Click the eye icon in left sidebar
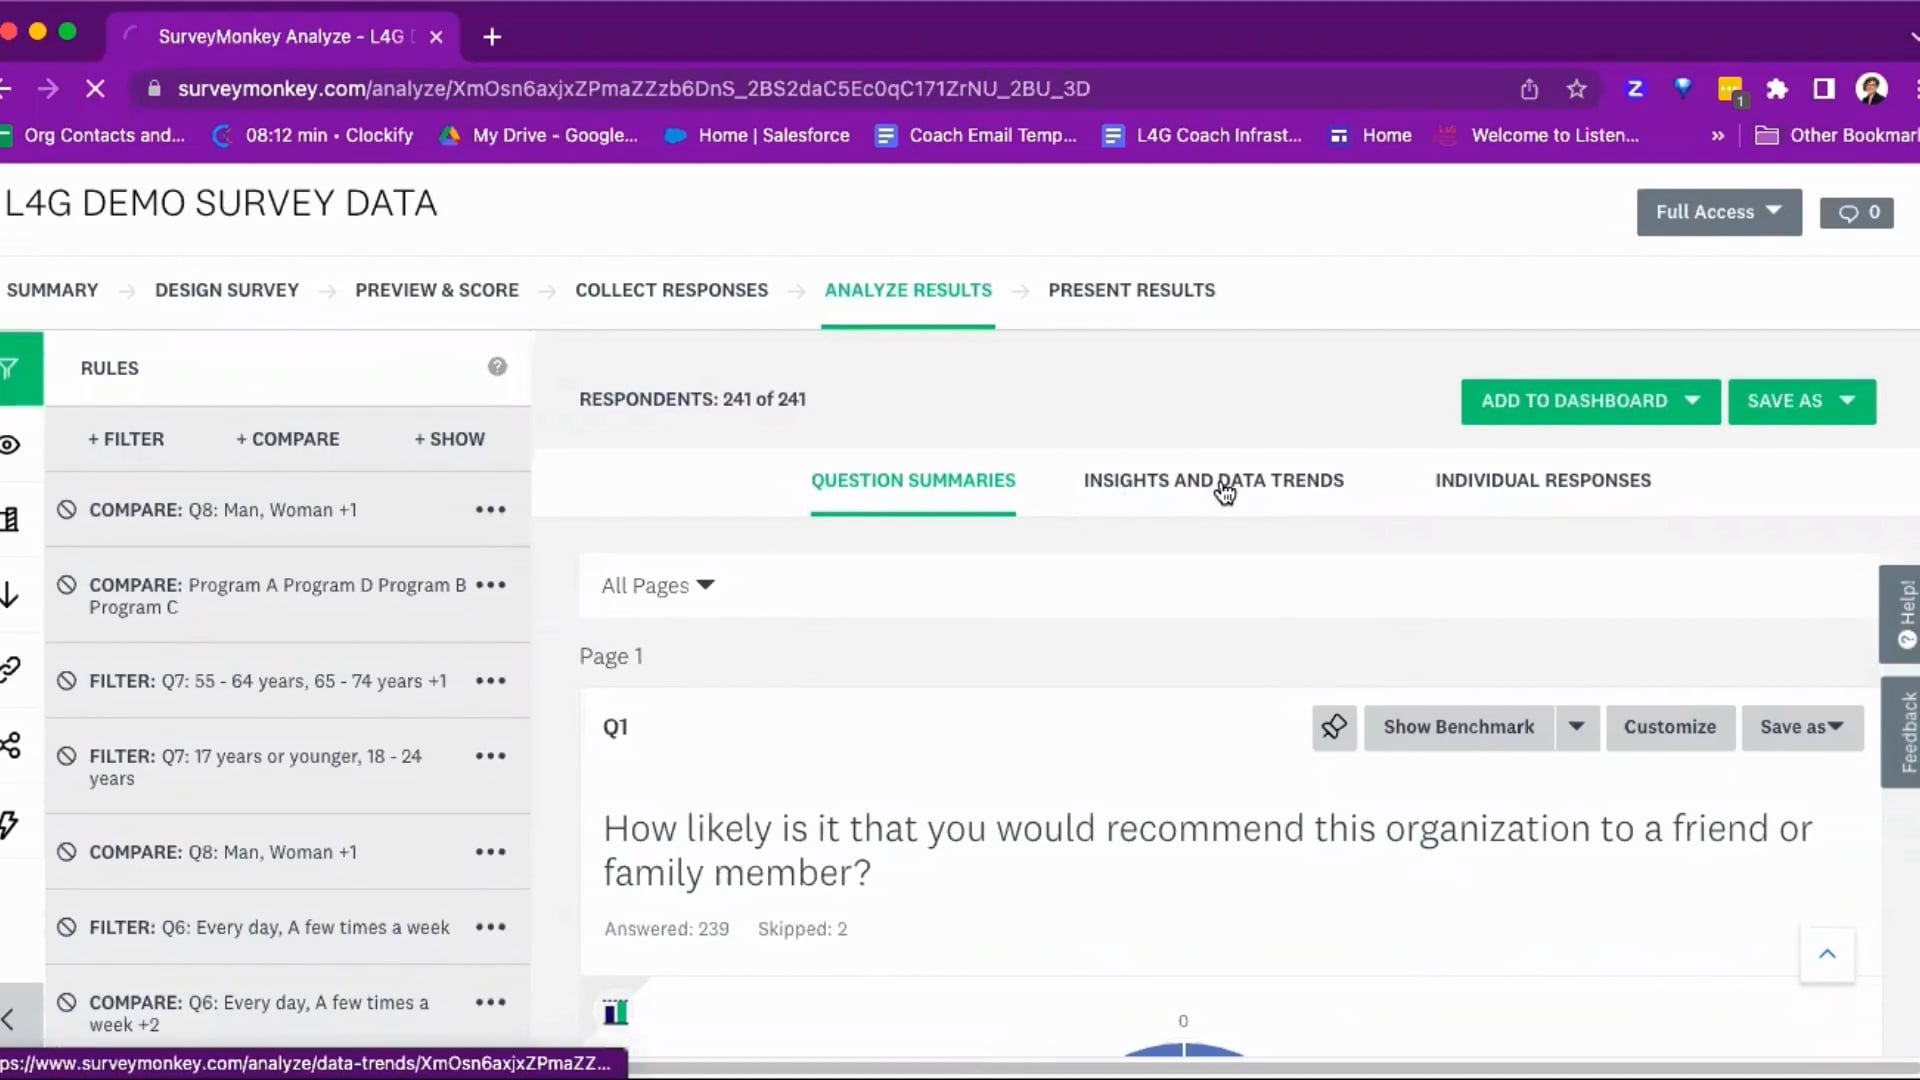 point(10,445)
